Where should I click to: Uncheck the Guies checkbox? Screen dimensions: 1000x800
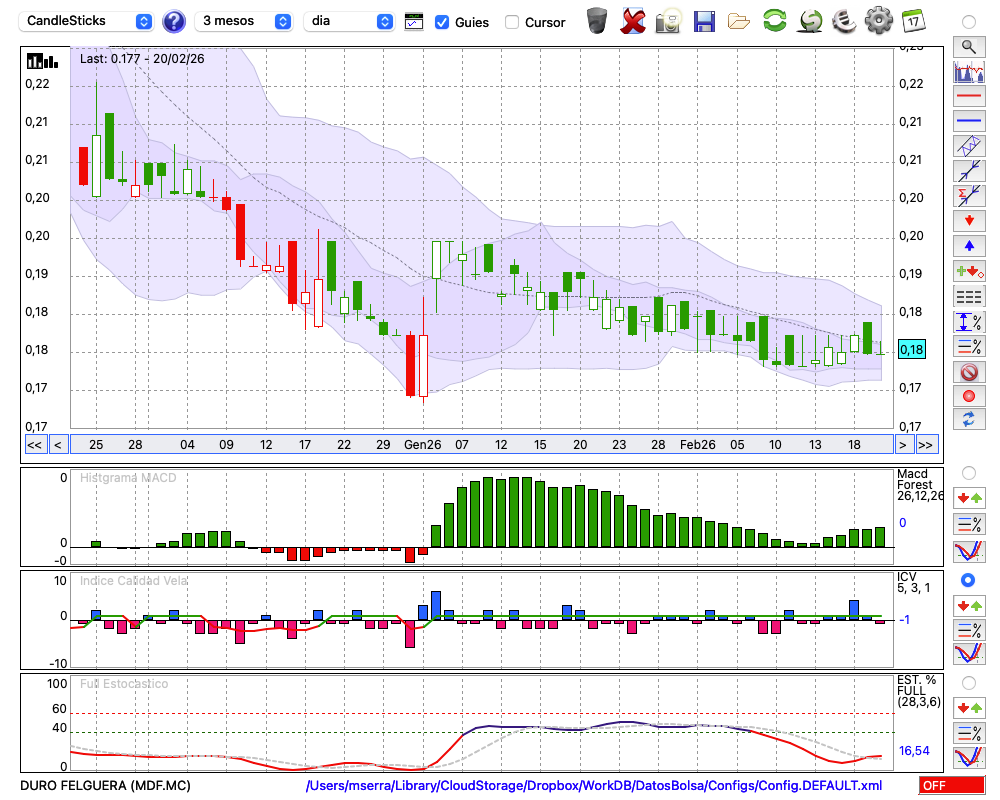[442, 22]
